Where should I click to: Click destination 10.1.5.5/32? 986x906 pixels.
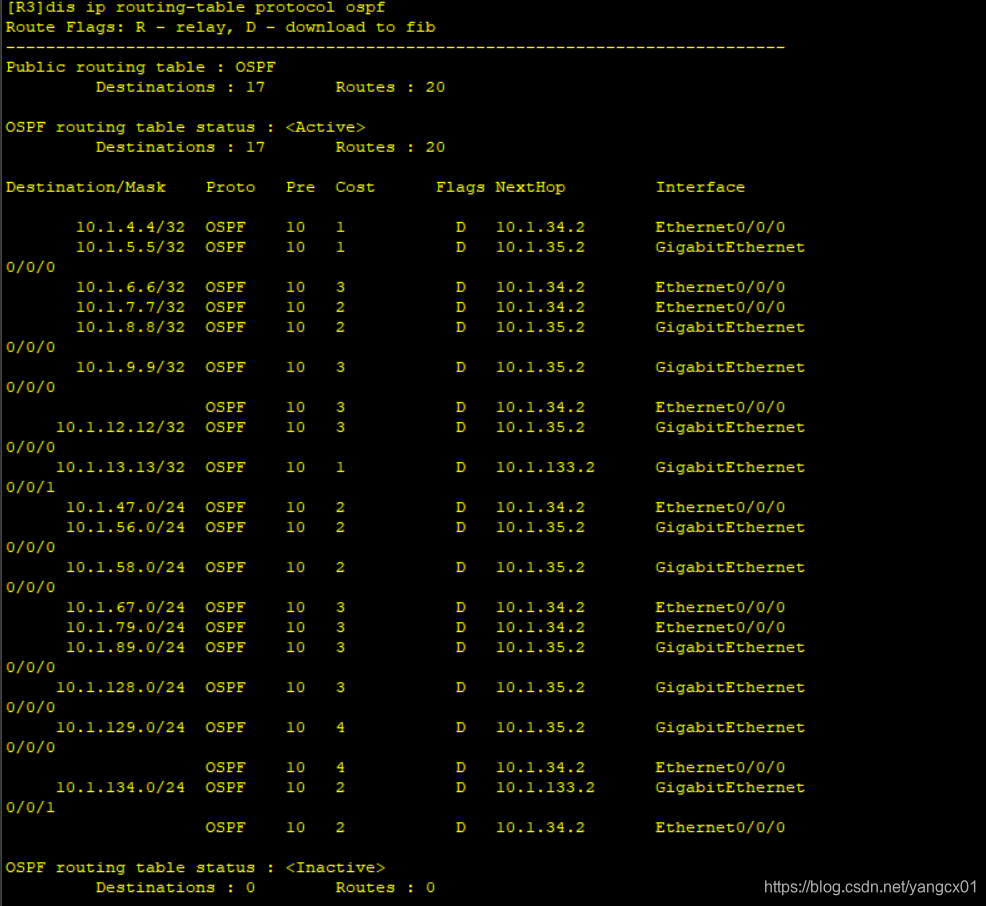tap(130, 247)
